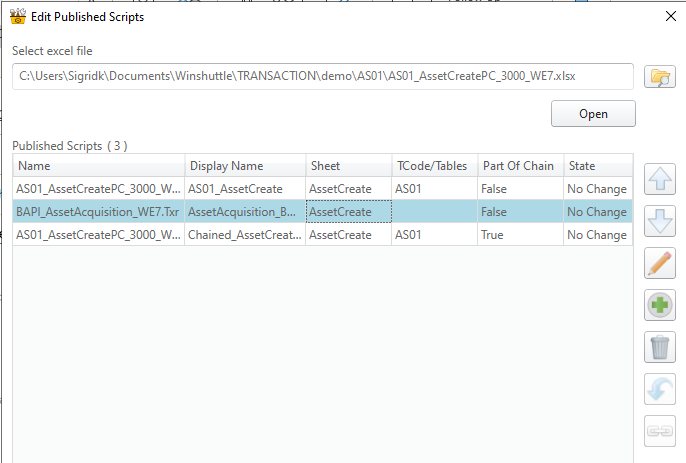
Task: Sort by Part Of Chain column header
Action: (521, 166)
